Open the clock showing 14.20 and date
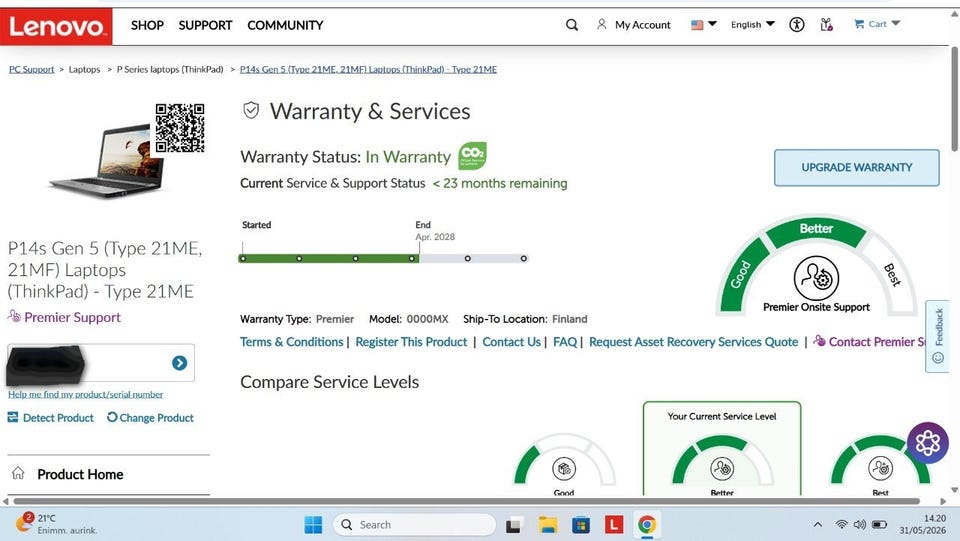960x541 pixels. [x=923, y=524]
